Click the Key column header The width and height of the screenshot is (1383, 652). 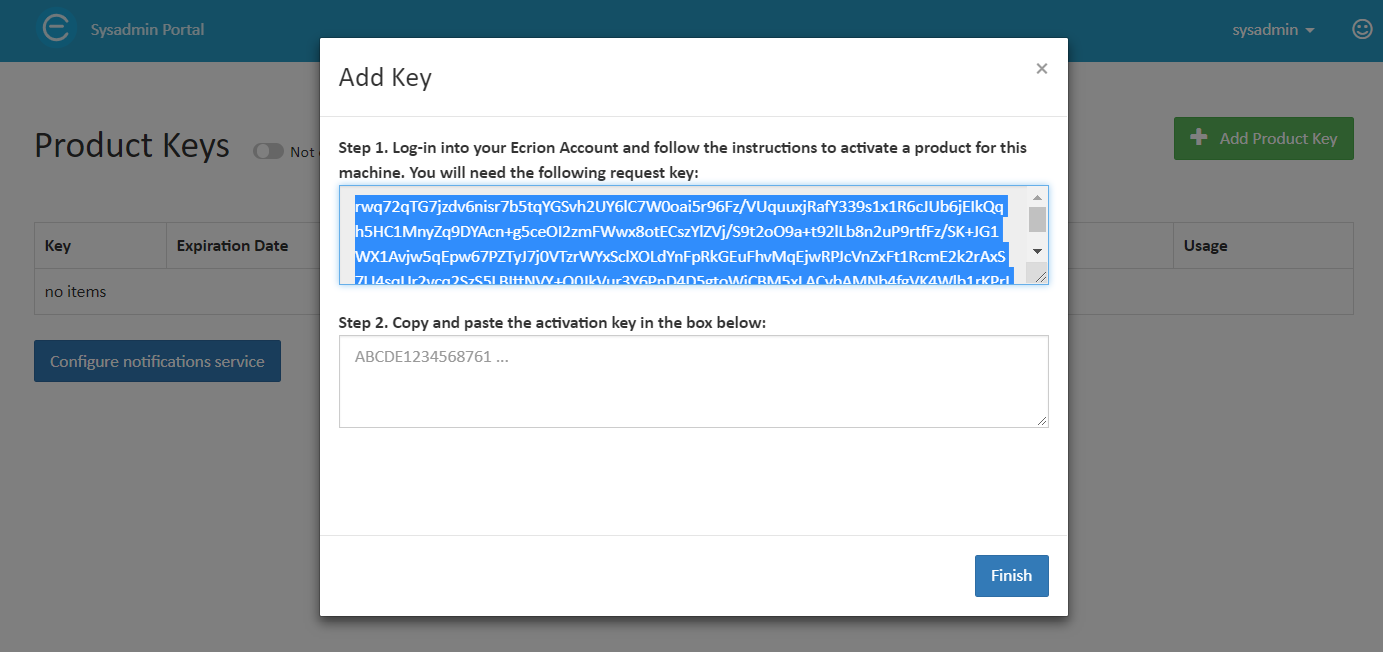(58, 245)
